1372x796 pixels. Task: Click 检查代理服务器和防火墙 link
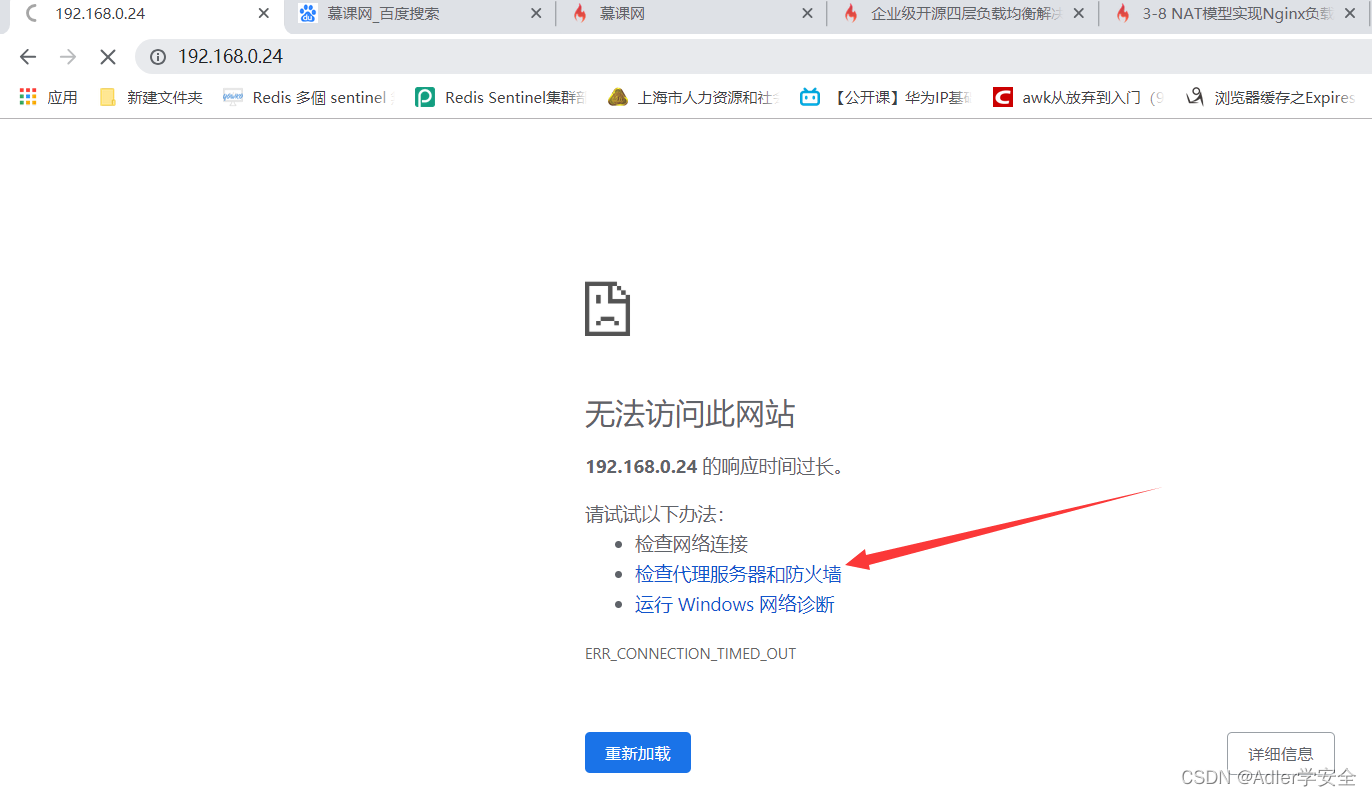pyautogui.click(x=738, y=575)
